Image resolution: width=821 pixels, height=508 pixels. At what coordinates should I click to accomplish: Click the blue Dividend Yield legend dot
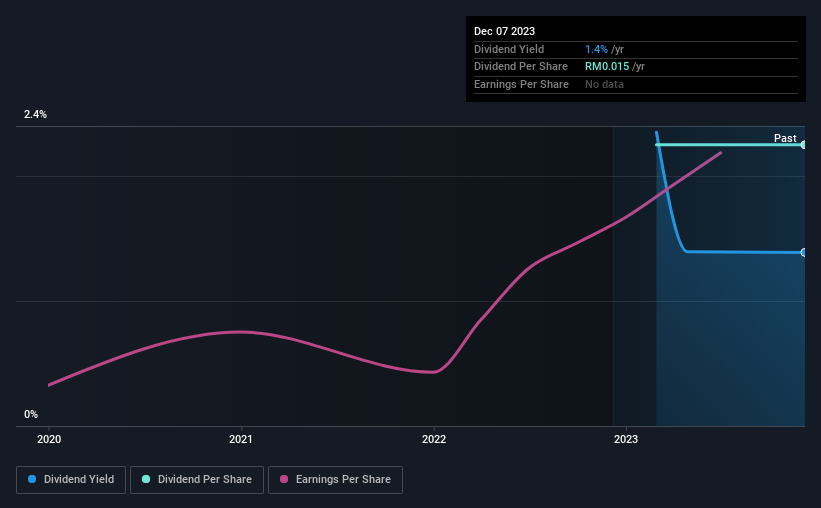pyautogui.click(x=32, y=479)
